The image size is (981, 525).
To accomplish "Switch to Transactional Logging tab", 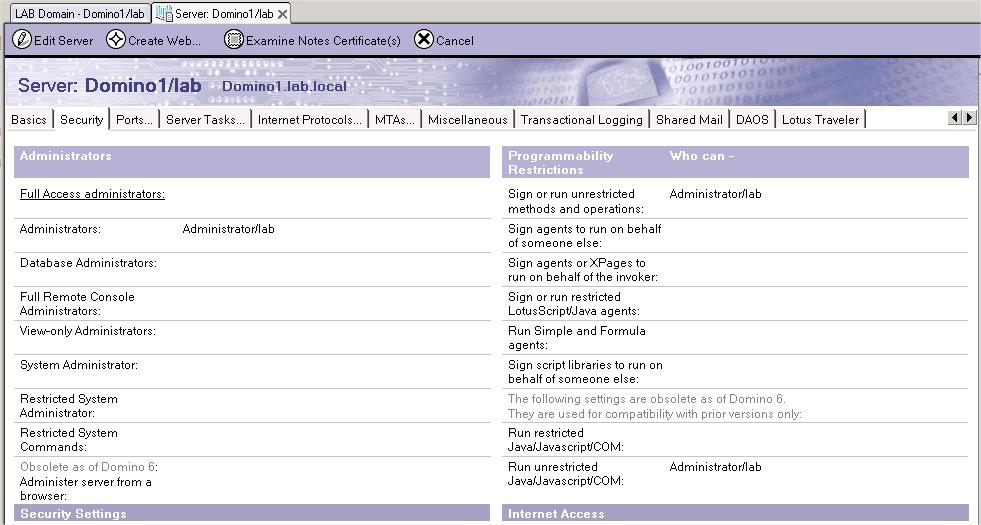I will click(581, 119).
